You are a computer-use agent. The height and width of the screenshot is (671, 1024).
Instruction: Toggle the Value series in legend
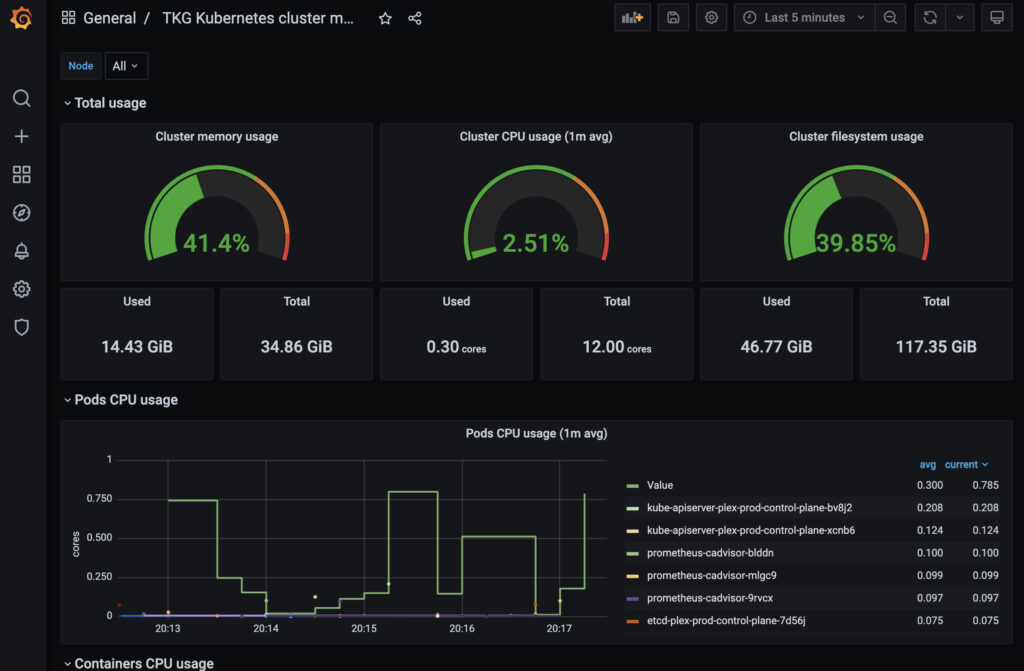[x=659, y=485]
